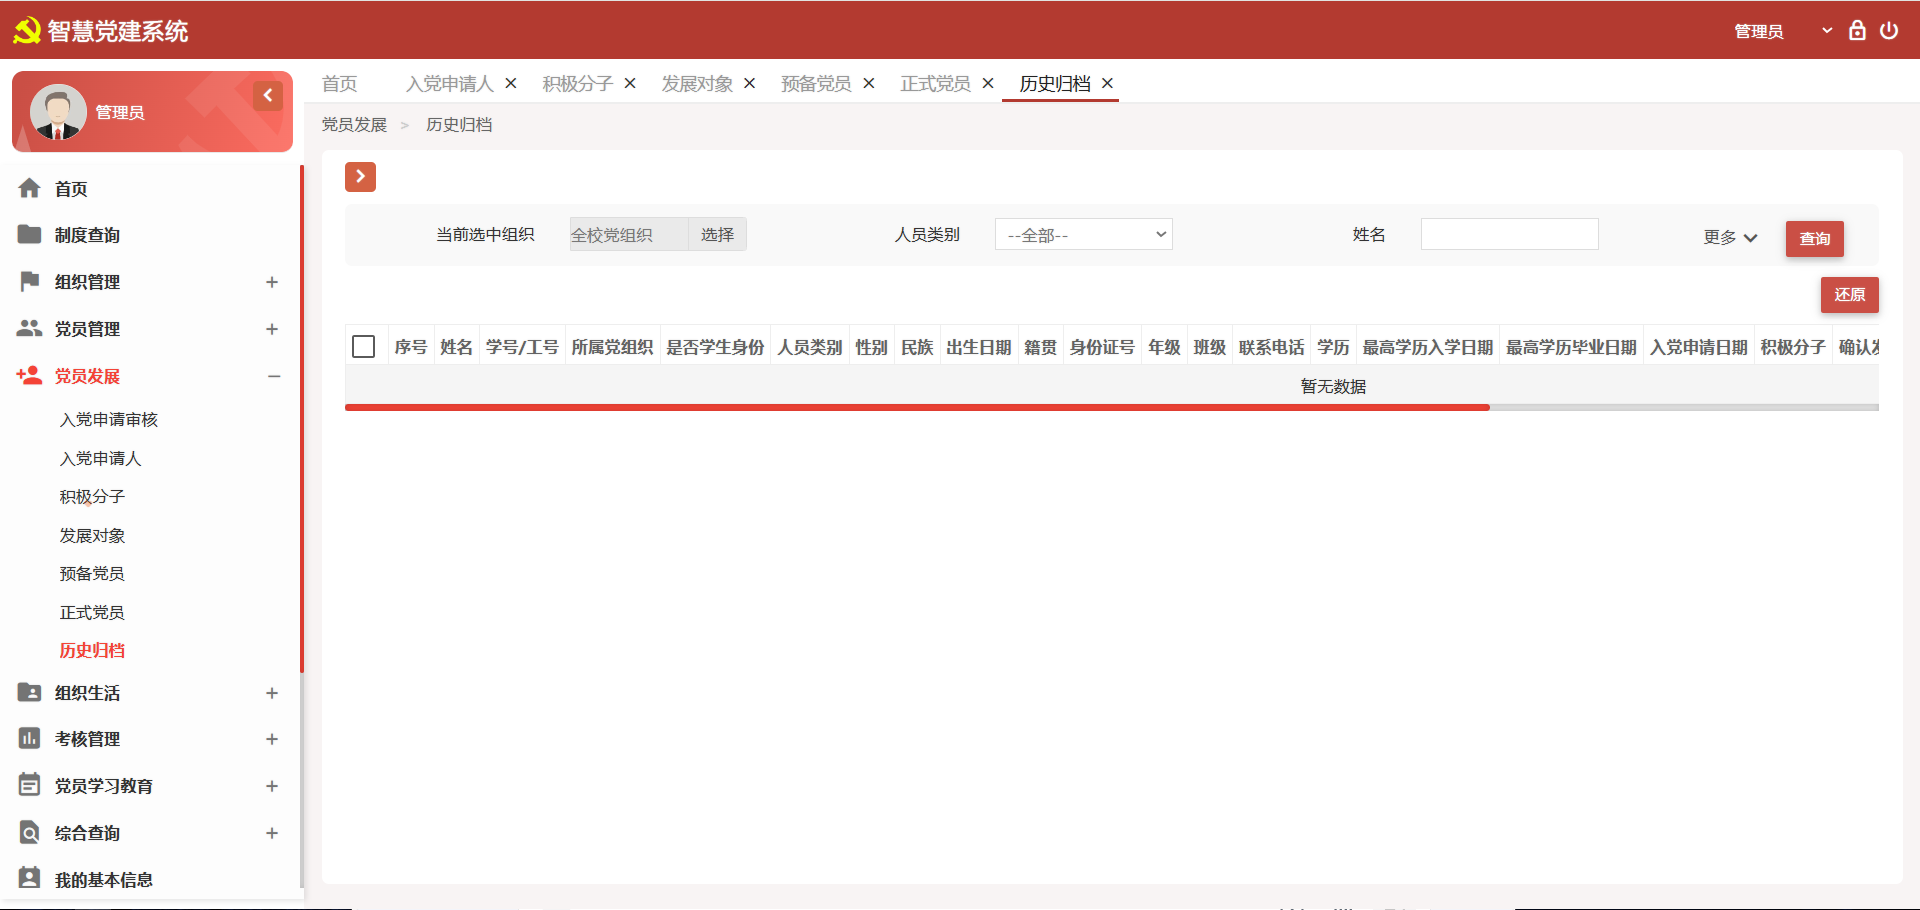This screenshot has height=910, width=1920.
Task: Switch to the 预备党员 tab
Action: pyautogui.click(x=816, y=84)
